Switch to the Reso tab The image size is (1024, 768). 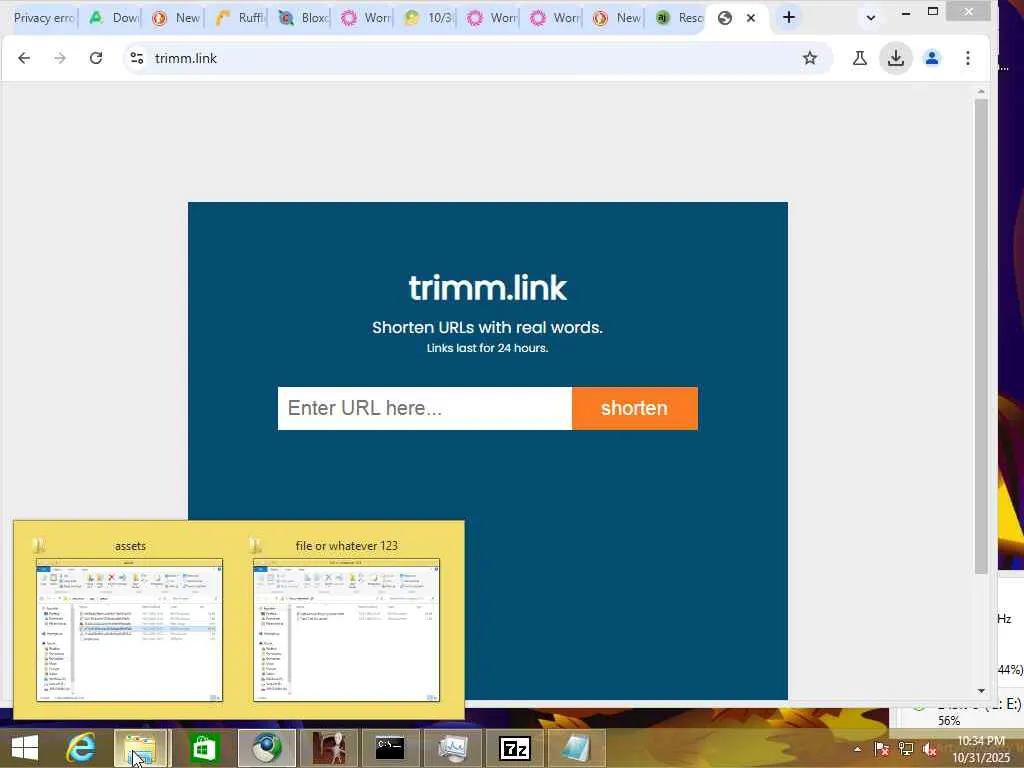tap(679, 18)
